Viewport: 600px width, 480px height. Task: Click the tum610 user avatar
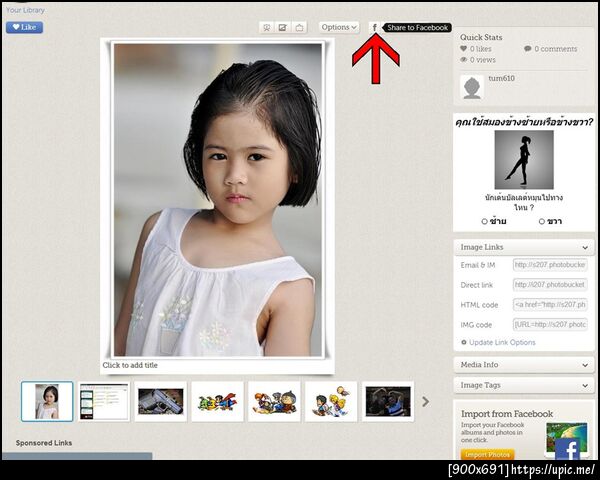[472, 87]
